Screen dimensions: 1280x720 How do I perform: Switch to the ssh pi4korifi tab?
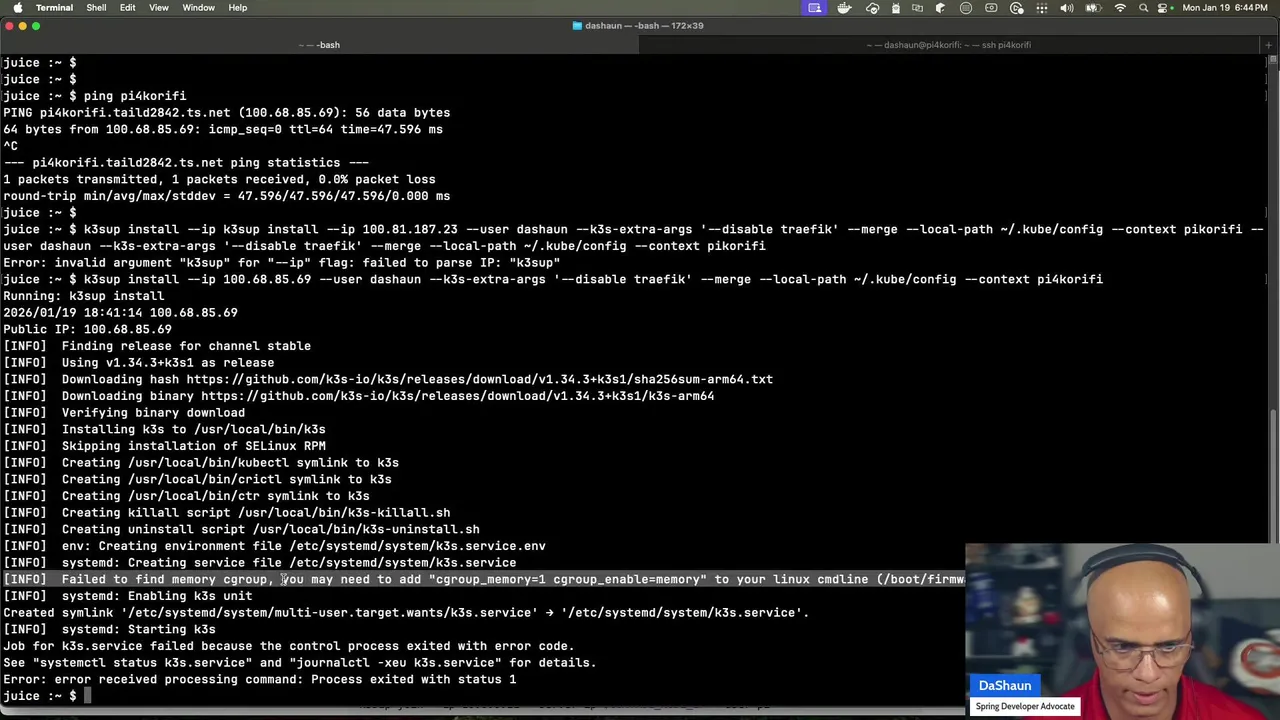click(948, 45)
